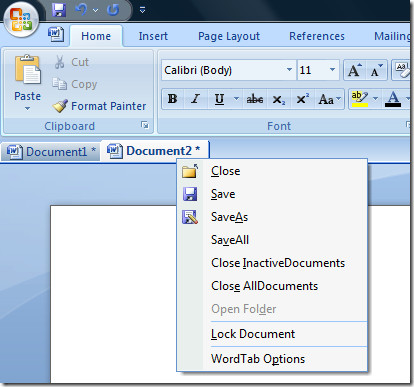Screen dimensions: 414x387
Task: Activate the Format Painter brush
Action: (99, 106)
